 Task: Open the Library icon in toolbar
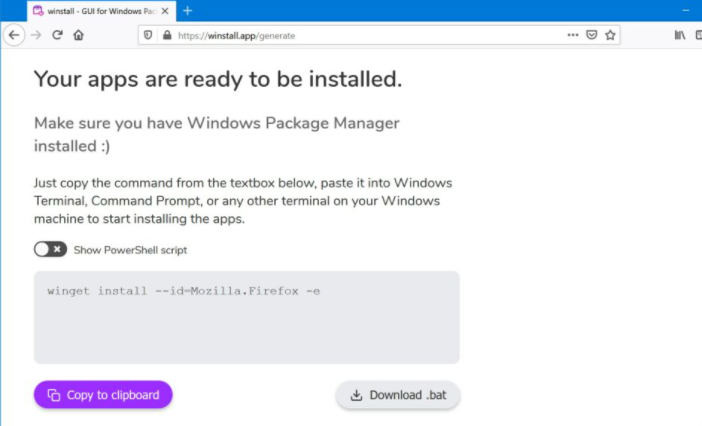[x=680, y=35]
